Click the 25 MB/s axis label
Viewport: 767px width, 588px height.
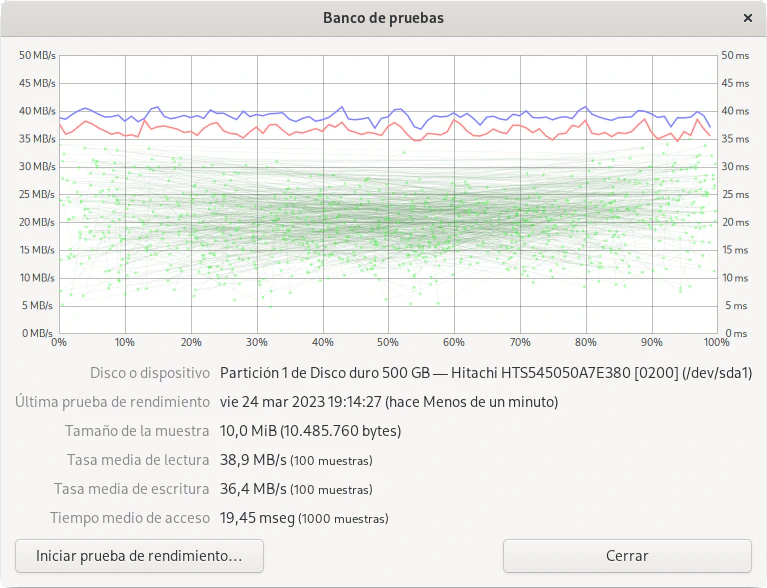click(x=37, y=194)
